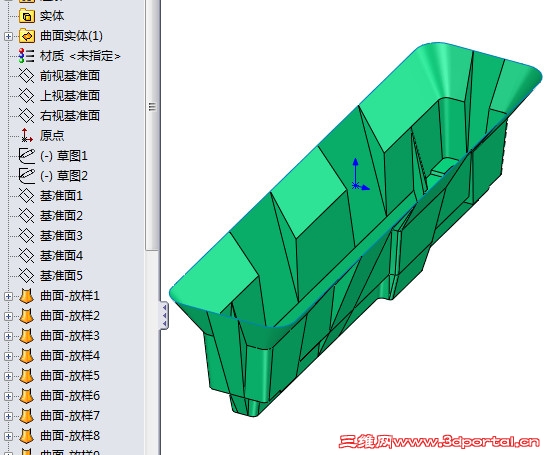Expand the 曲面-放样1 feature node
Screen dimensions: 559x455
(x=8, y=296)
